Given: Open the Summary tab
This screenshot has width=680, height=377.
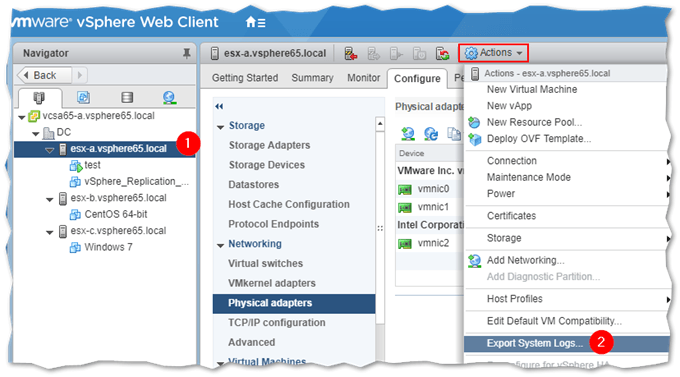Looking at the screenshot, I should 312,78.
